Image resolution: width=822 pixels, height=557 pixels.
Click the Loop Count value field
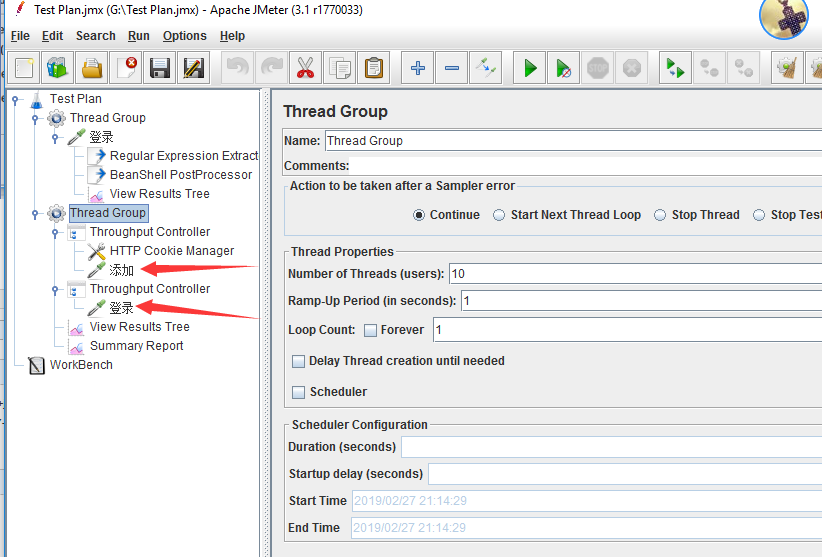pos(628,330)
